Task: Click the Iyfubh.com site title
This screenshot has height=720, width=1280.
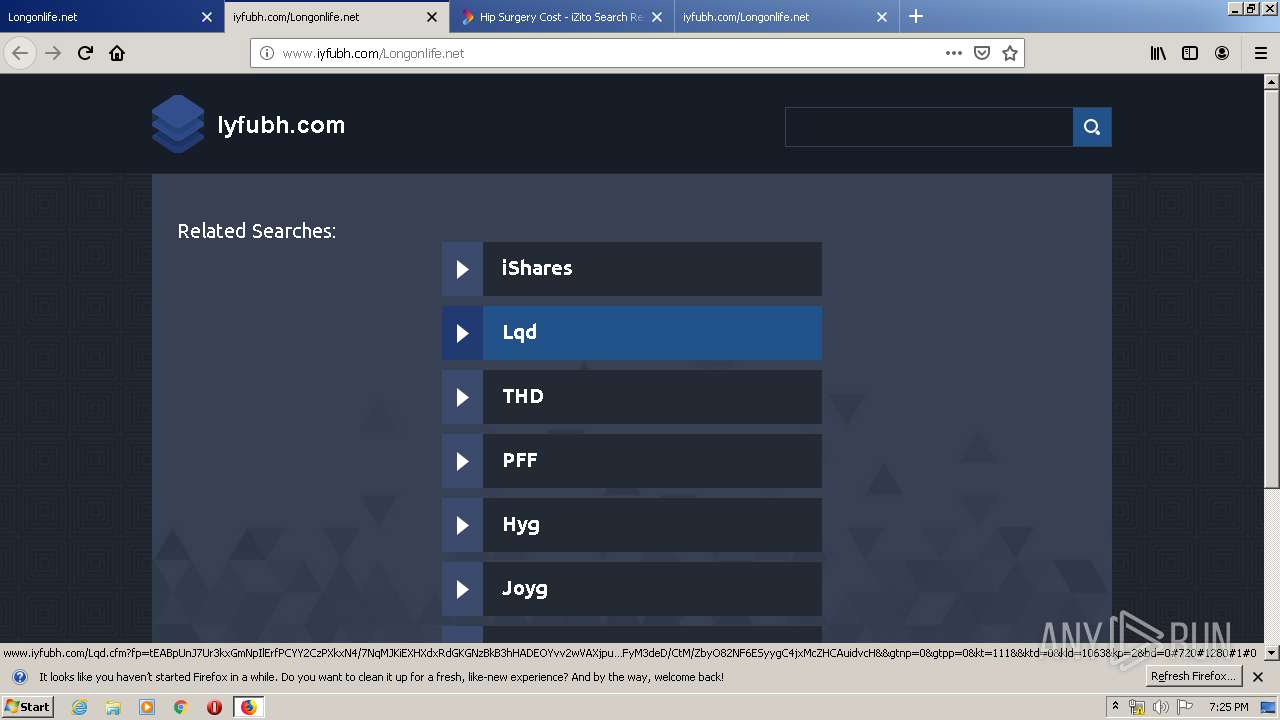Action: pyautogui.click(x=281, y=125)
